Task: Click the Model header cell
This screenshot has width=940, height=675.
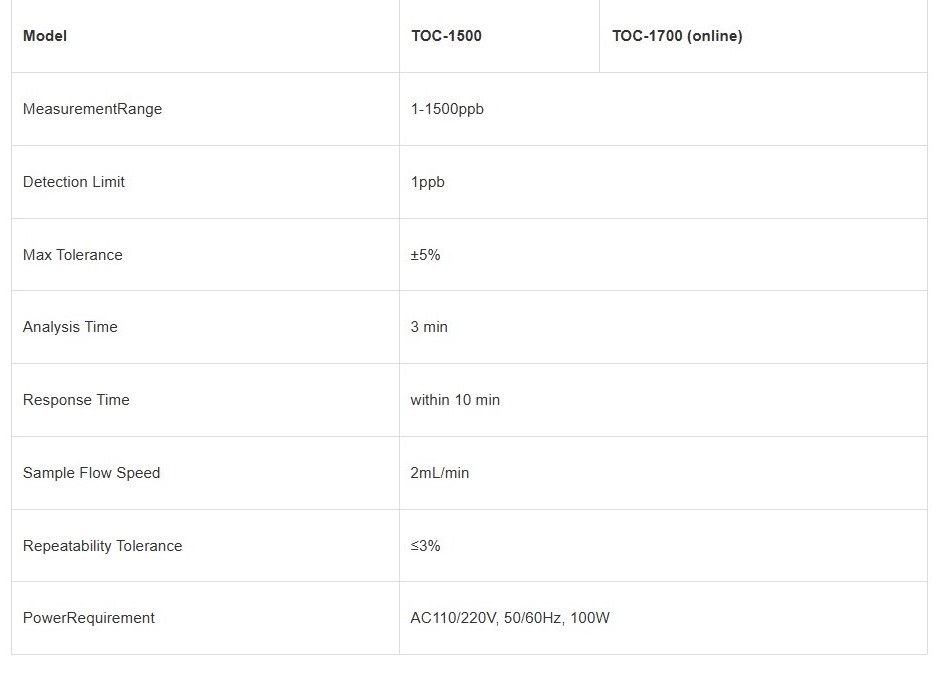Action: click(x=45, y=36)
